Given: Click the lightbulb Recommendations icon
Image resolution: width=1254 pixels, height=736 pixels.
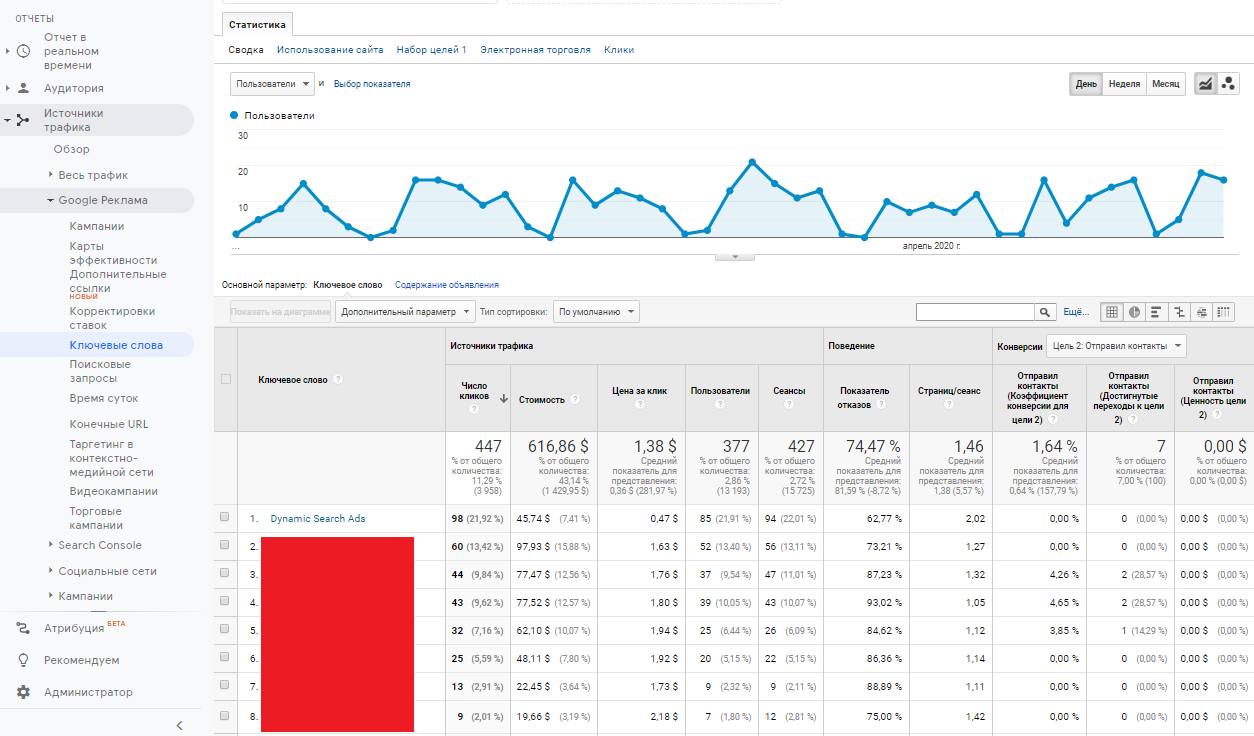Looking at the screenshot, I should point(24,660).
